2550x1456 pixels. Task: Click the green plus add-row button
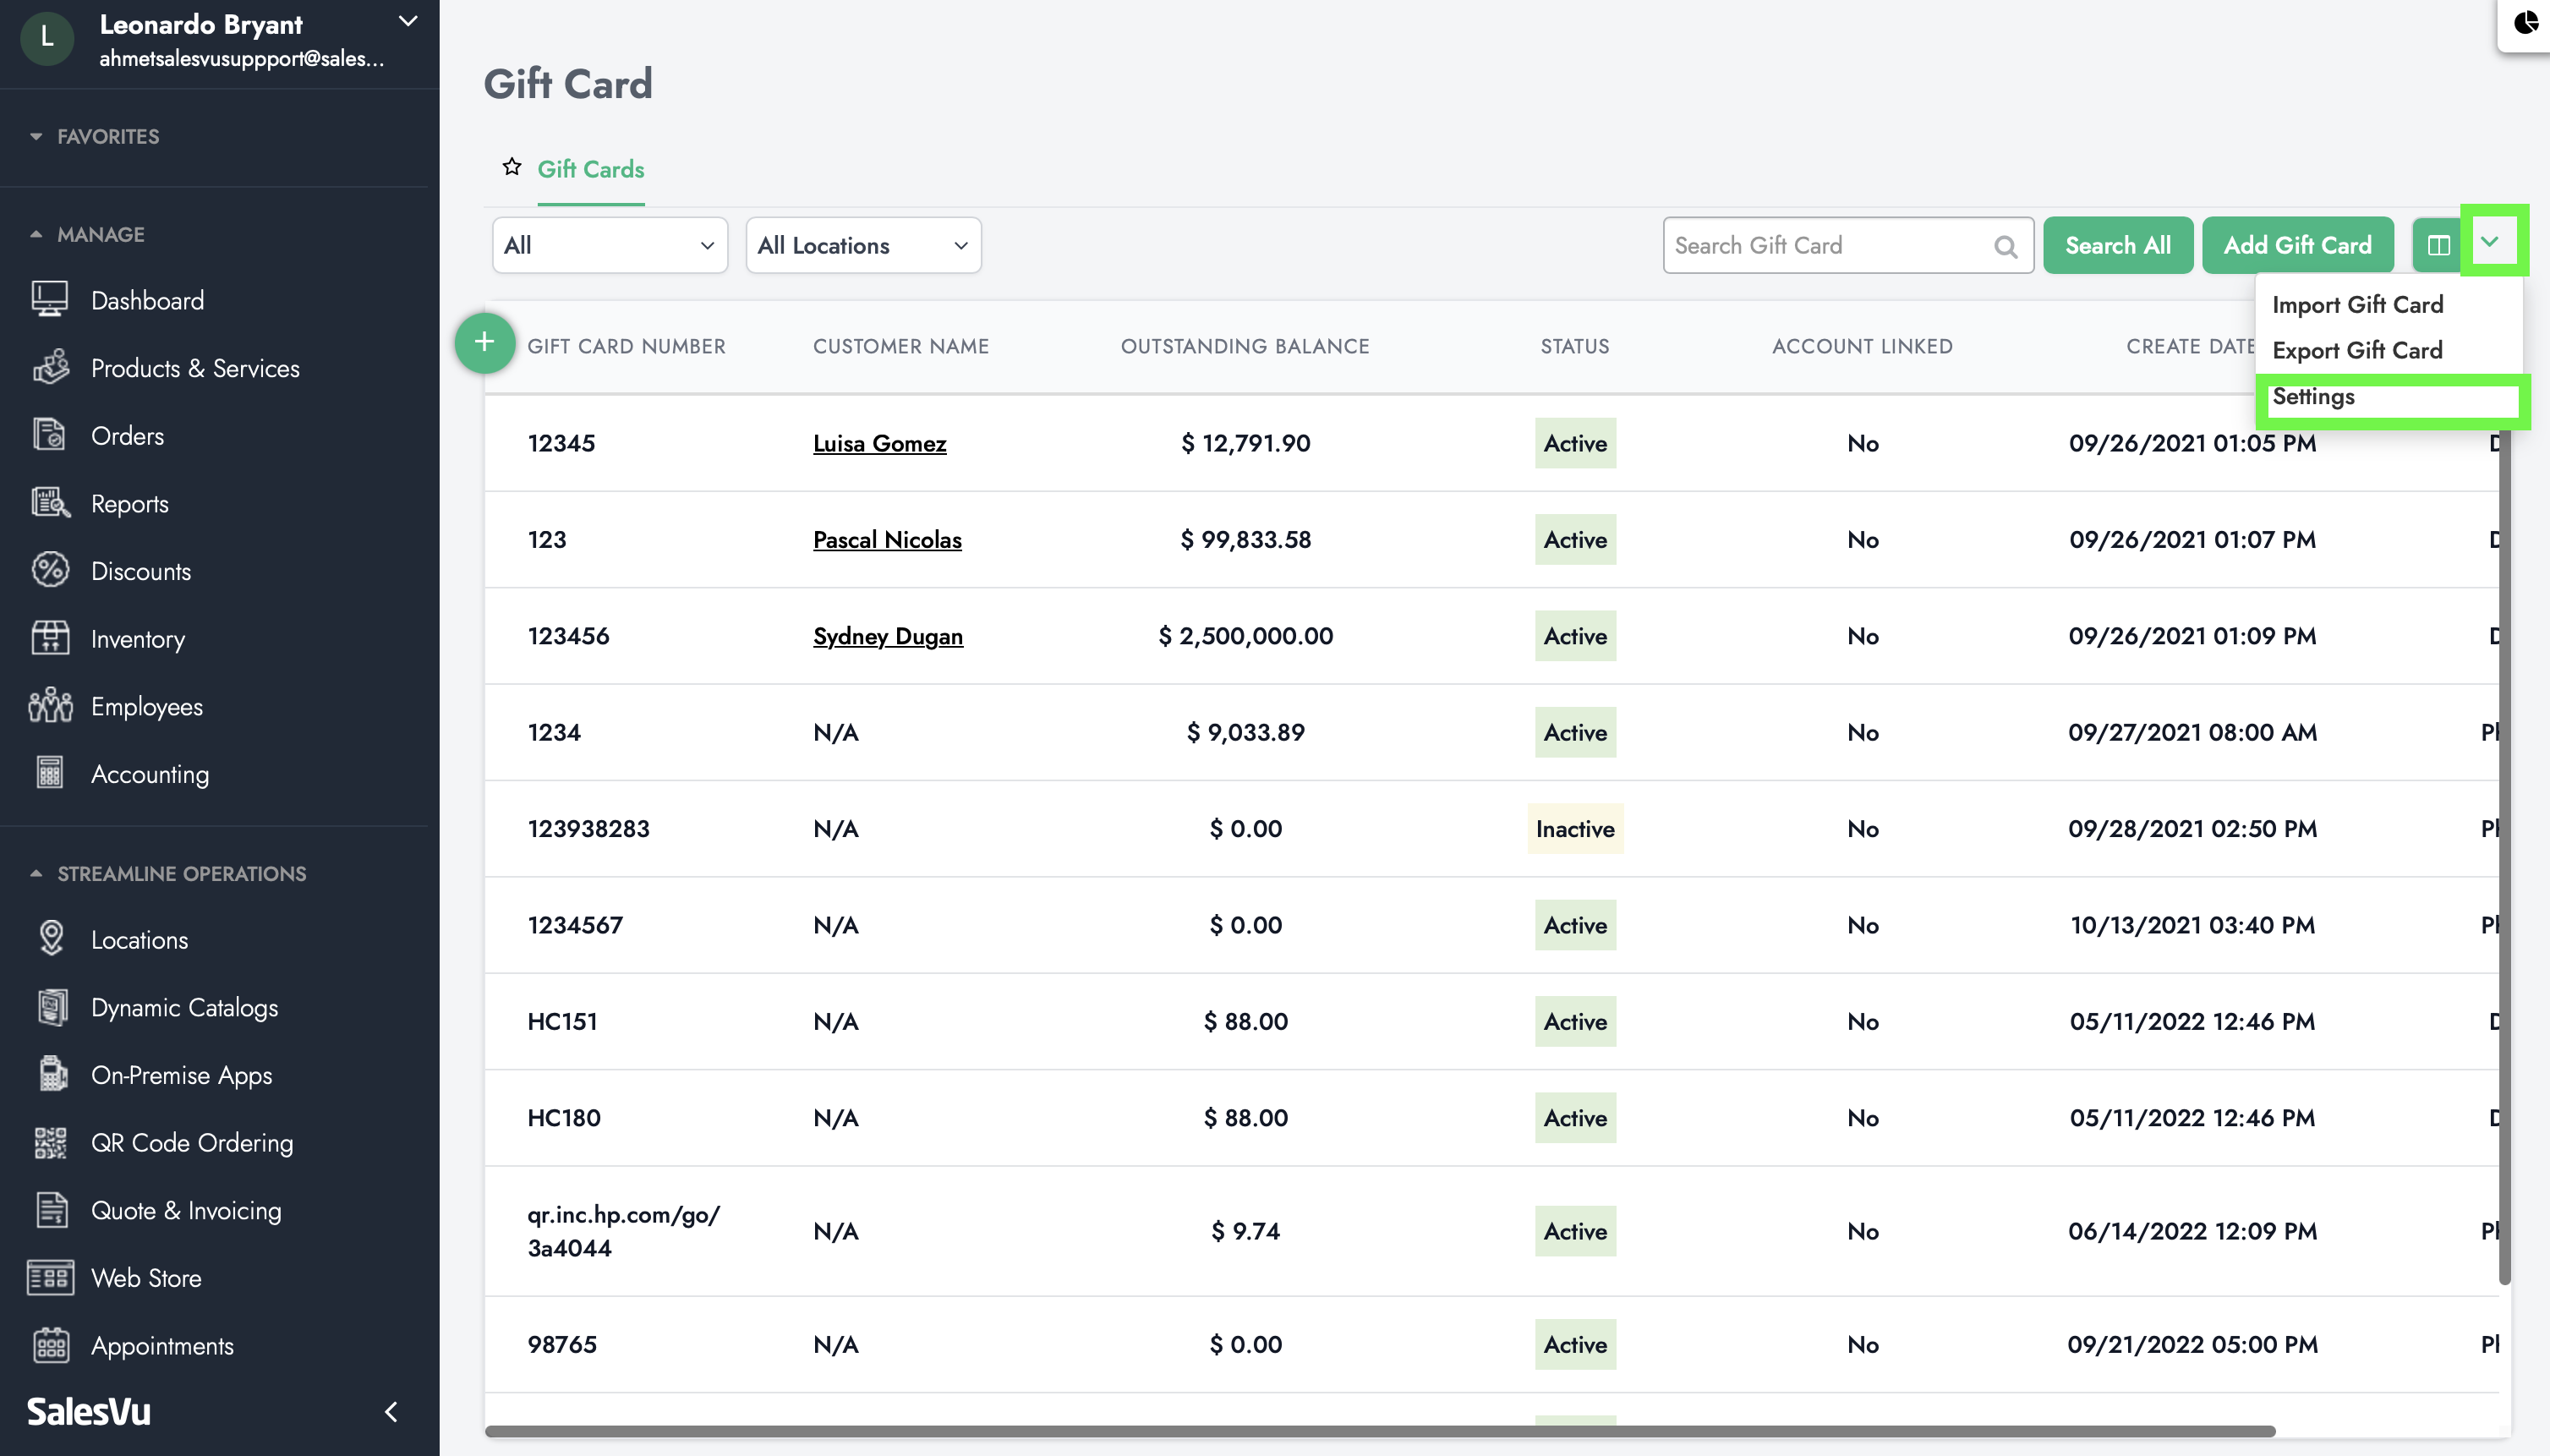coord(484,343)
